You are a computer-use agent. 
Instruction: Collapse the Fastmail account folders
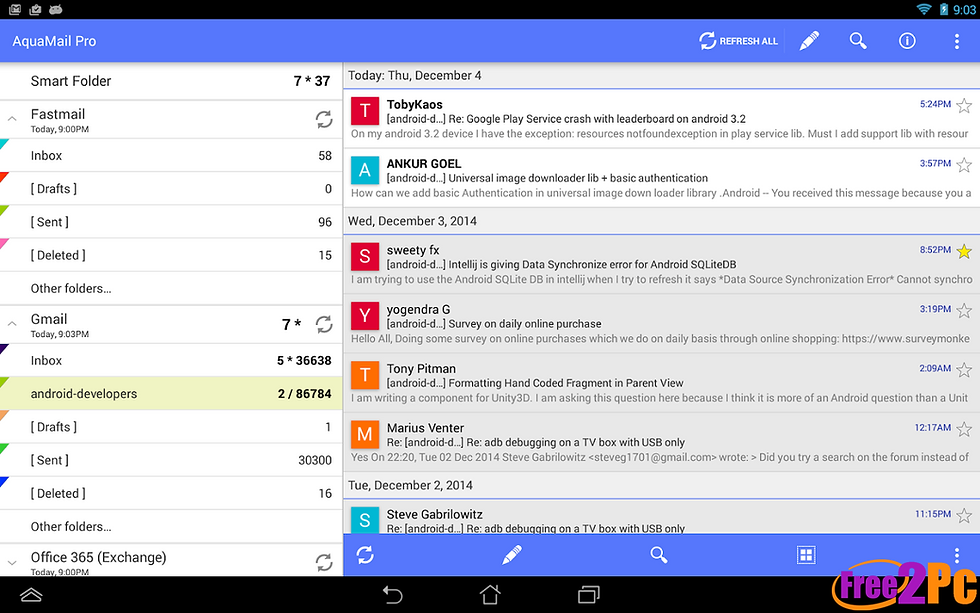pos(12,118)
